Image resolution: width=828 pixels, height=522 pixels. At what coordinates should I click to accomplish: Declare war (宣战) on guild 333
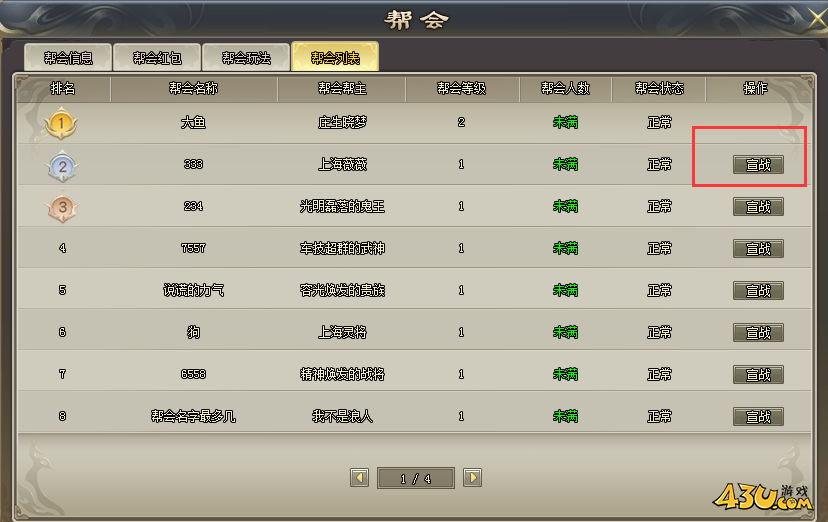tap(758, 165)
